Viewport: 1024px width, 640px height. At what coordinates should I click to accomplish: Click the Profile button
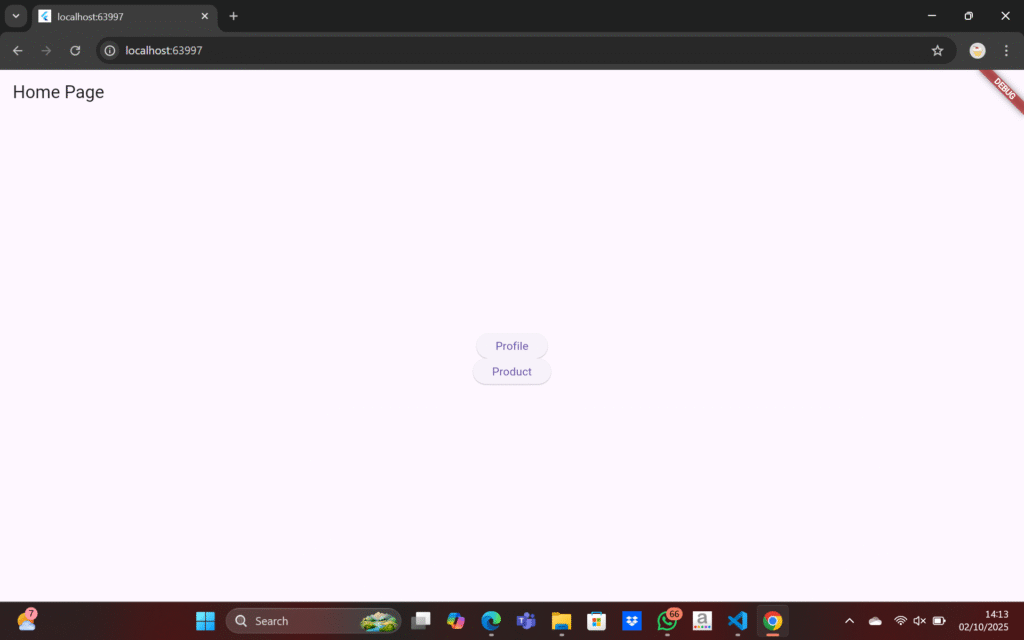(511, 346)
